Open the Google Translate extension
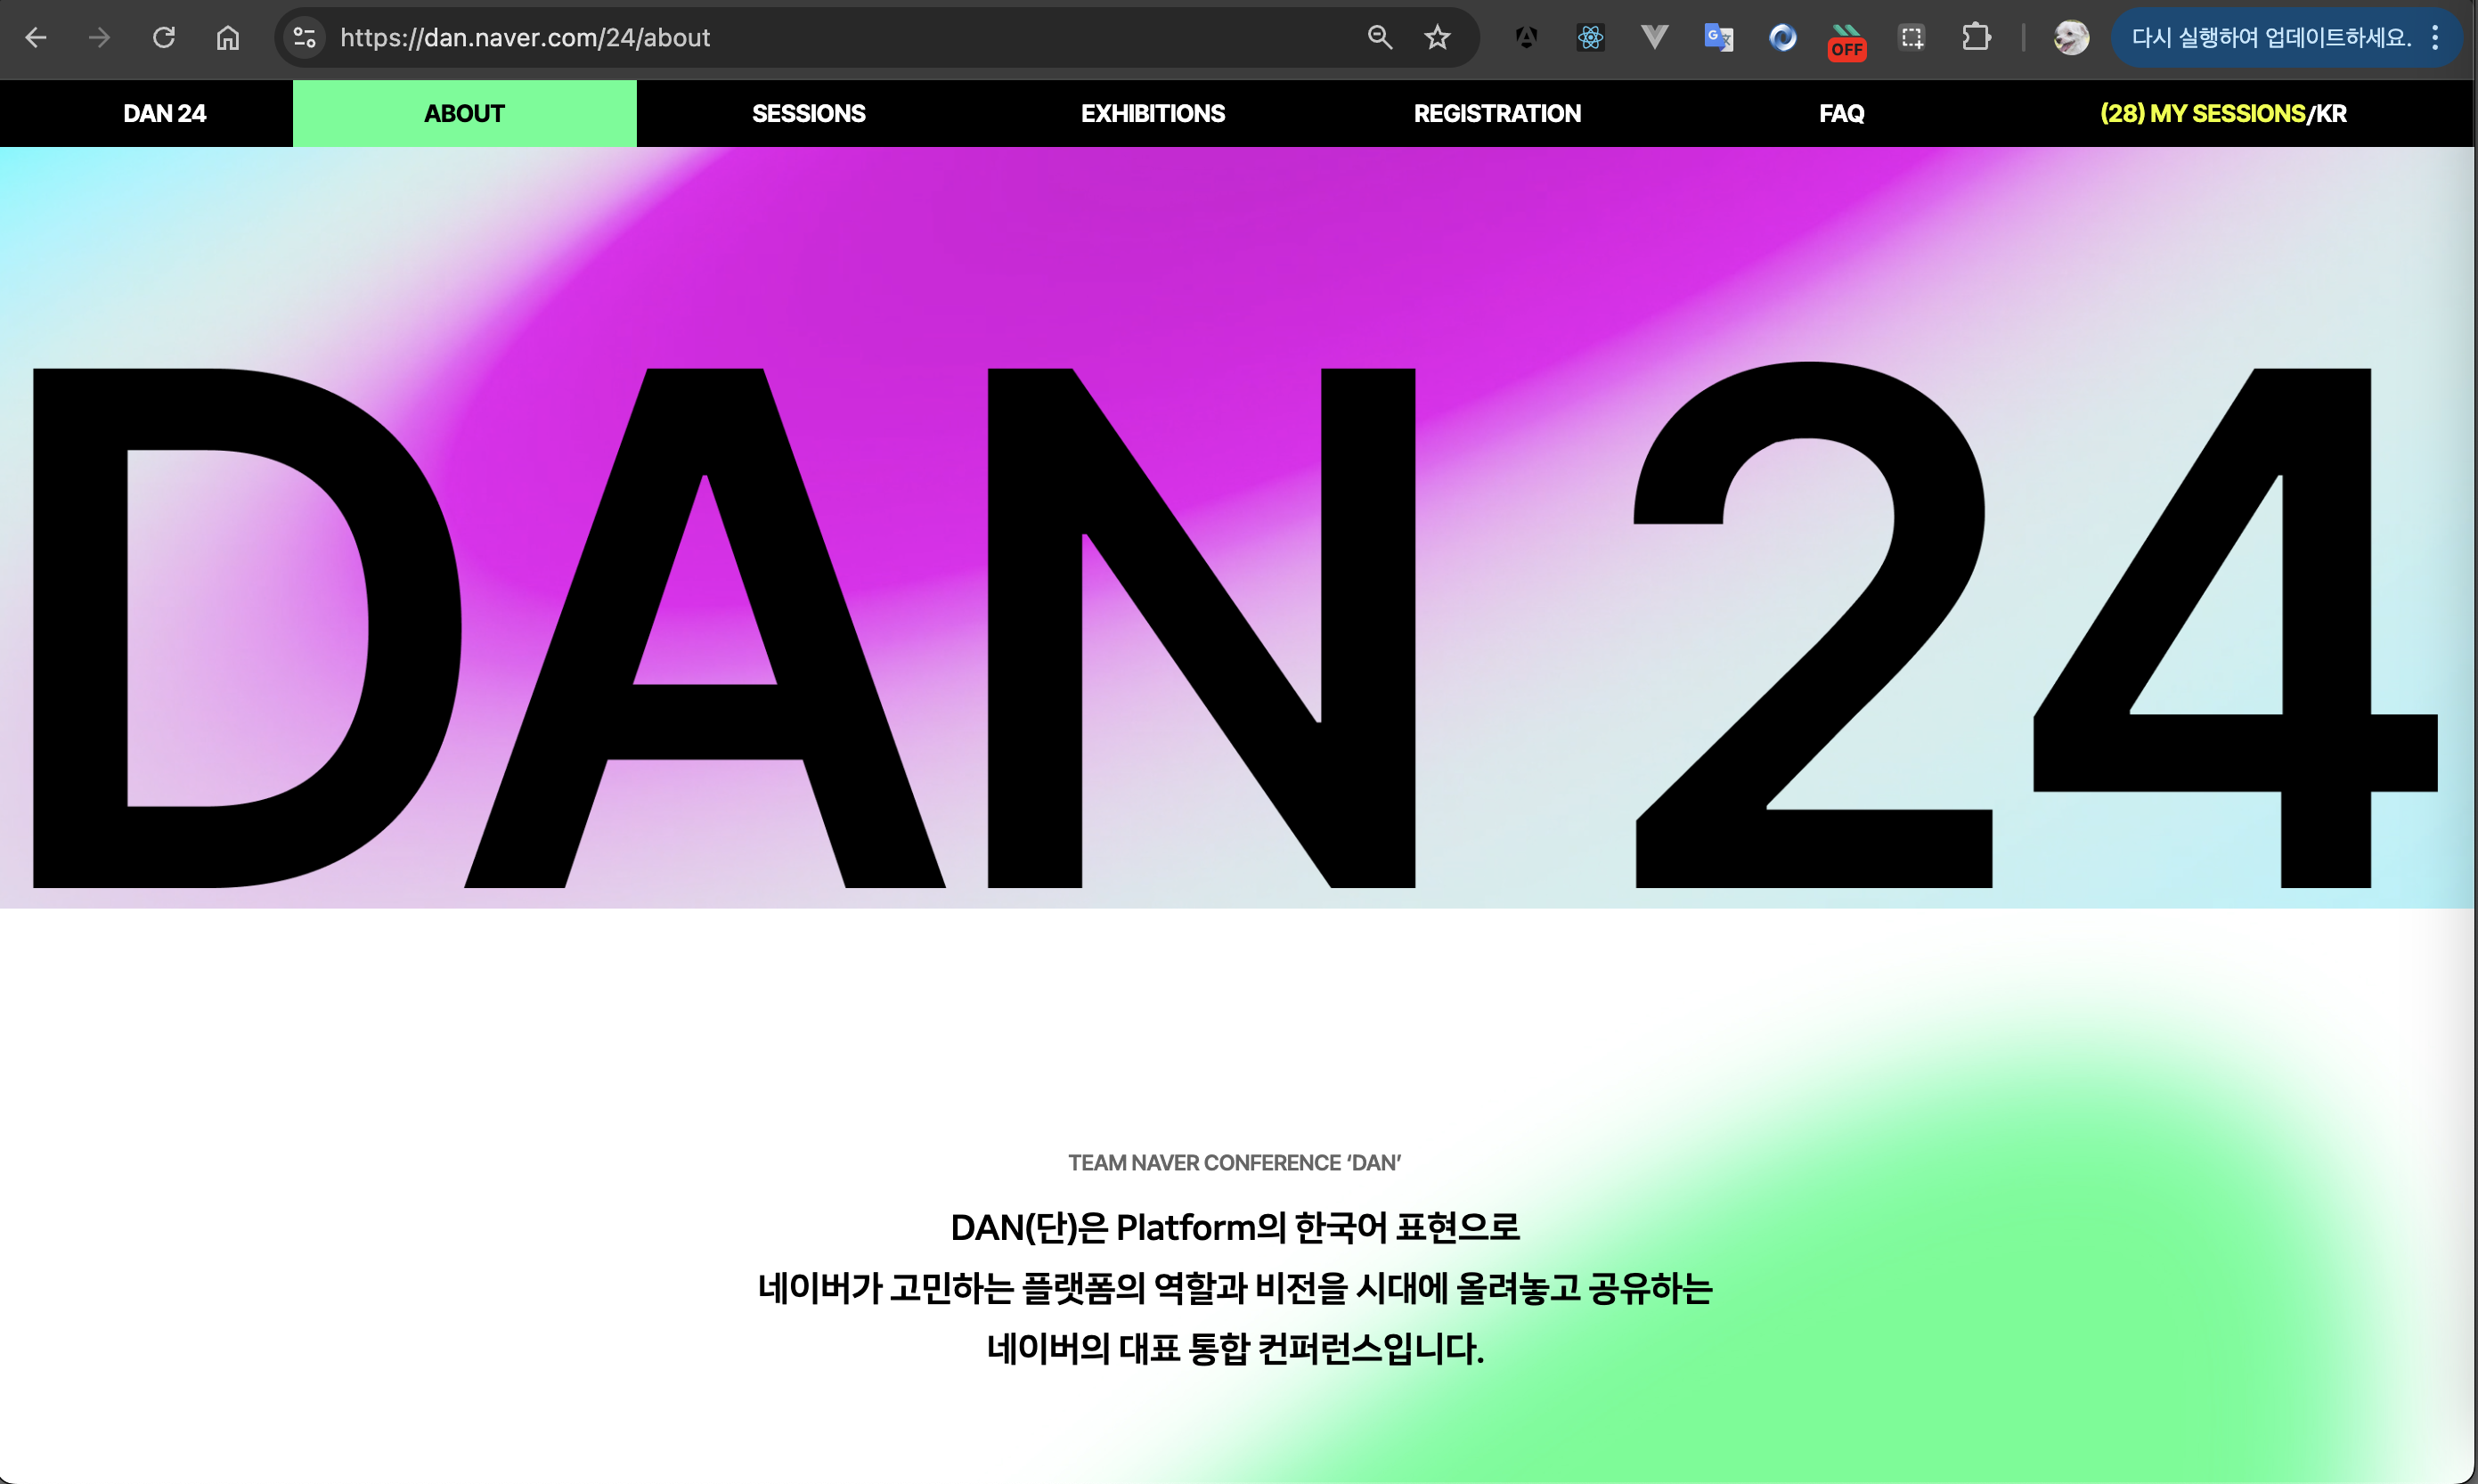The image size is (2478, 1484). 1718,38
